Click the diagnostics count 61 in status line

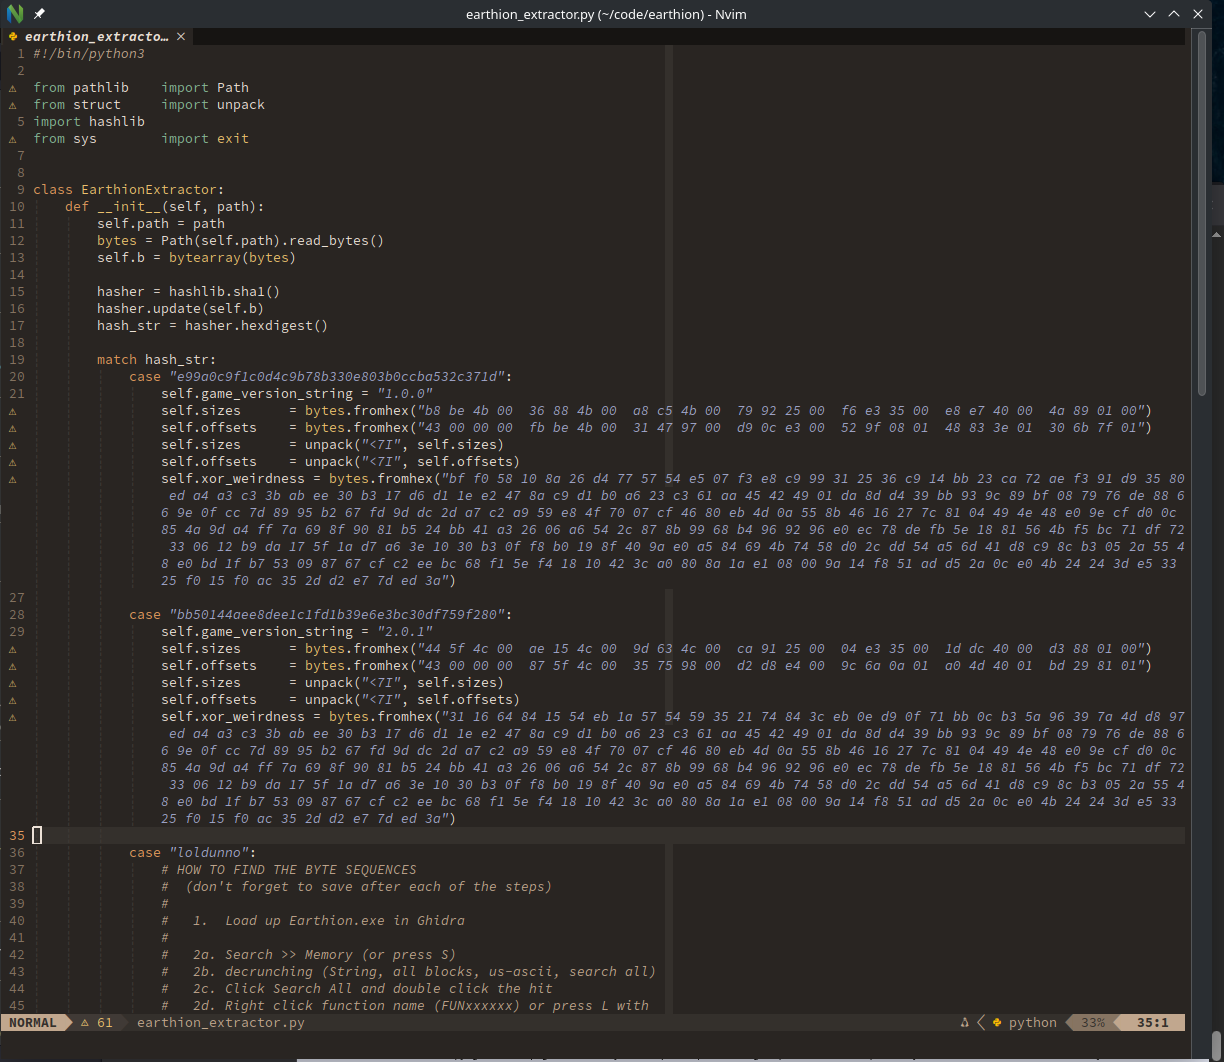[x=105, y=1023]
